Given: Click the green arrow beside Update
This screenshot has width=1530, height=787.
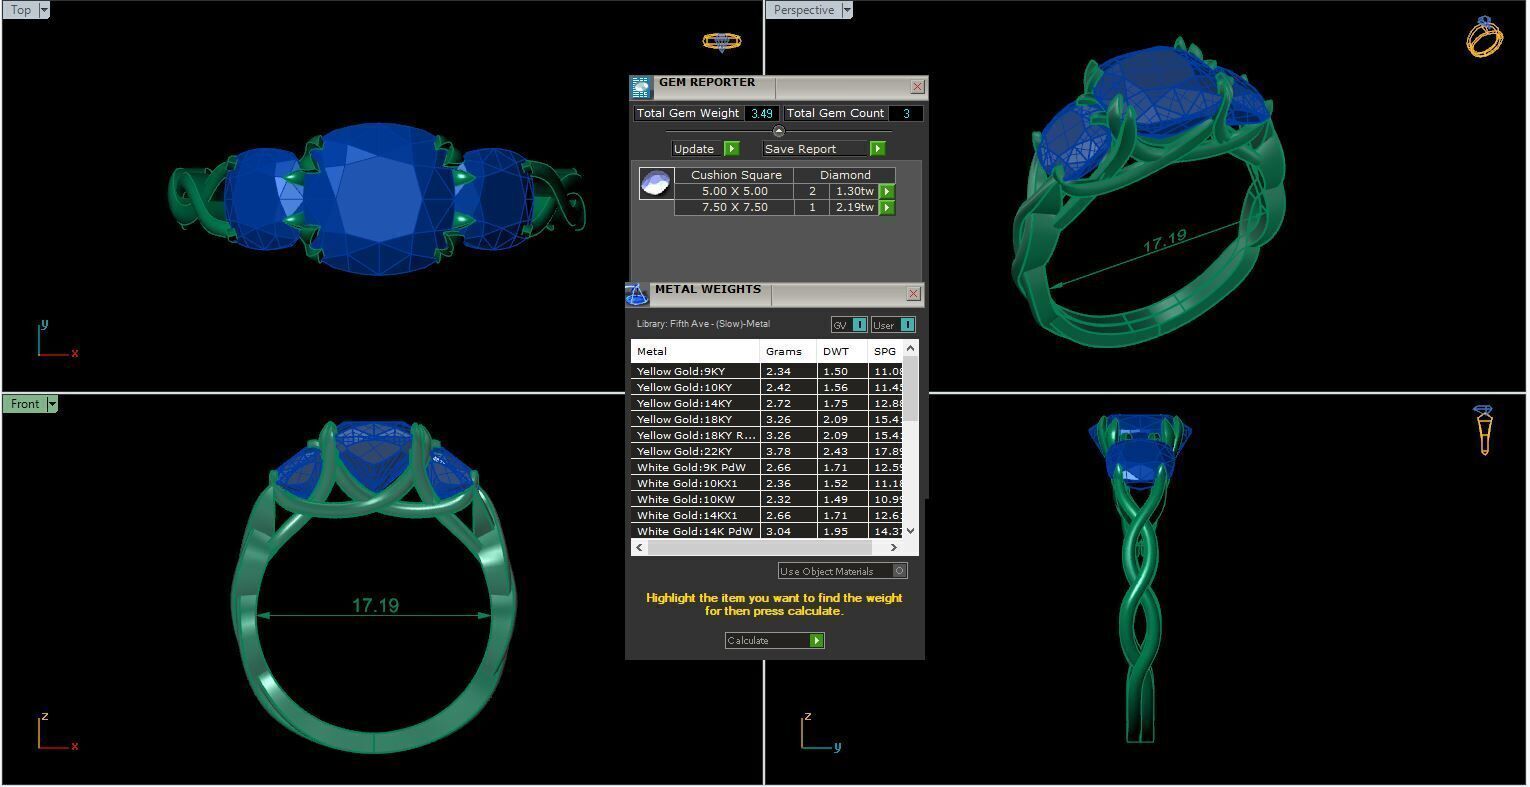Looking at the screenshot, I should [x=731, y=149].
